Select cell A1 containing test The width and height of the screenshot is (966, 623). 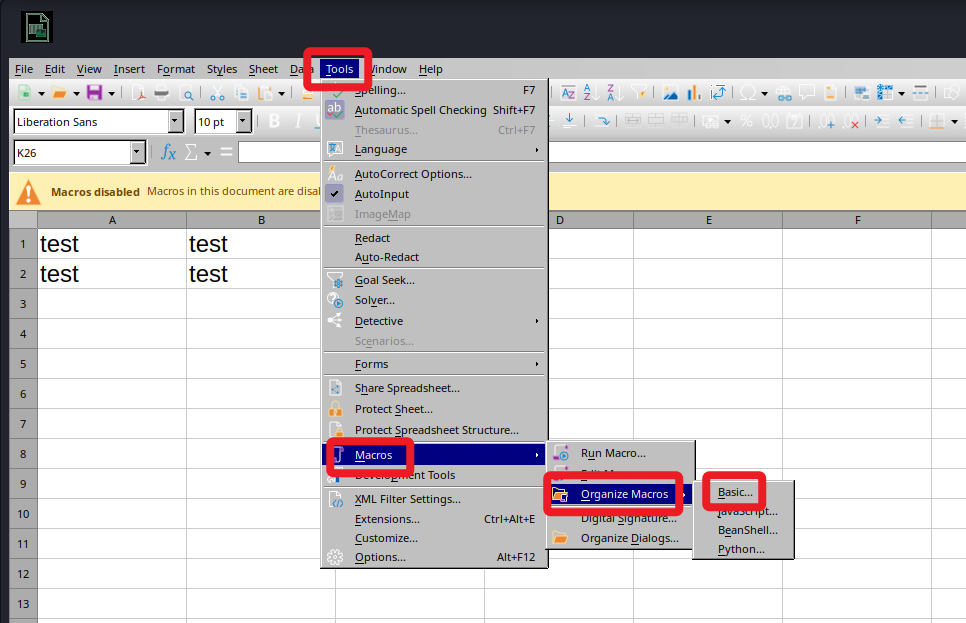point(112,244)
